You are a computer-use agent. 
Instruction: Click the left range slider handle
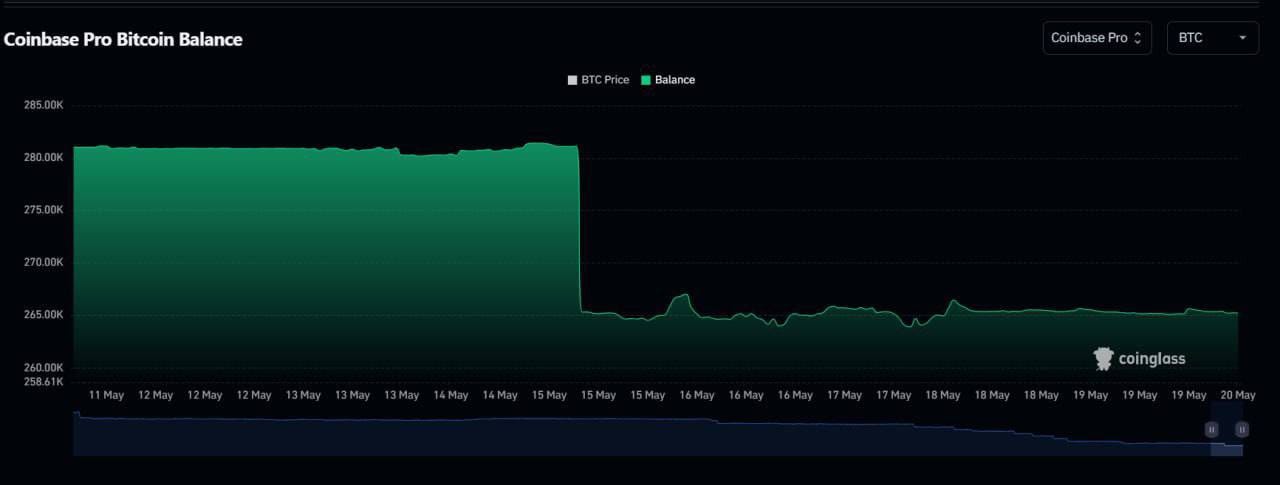(x=1211, y=430)
